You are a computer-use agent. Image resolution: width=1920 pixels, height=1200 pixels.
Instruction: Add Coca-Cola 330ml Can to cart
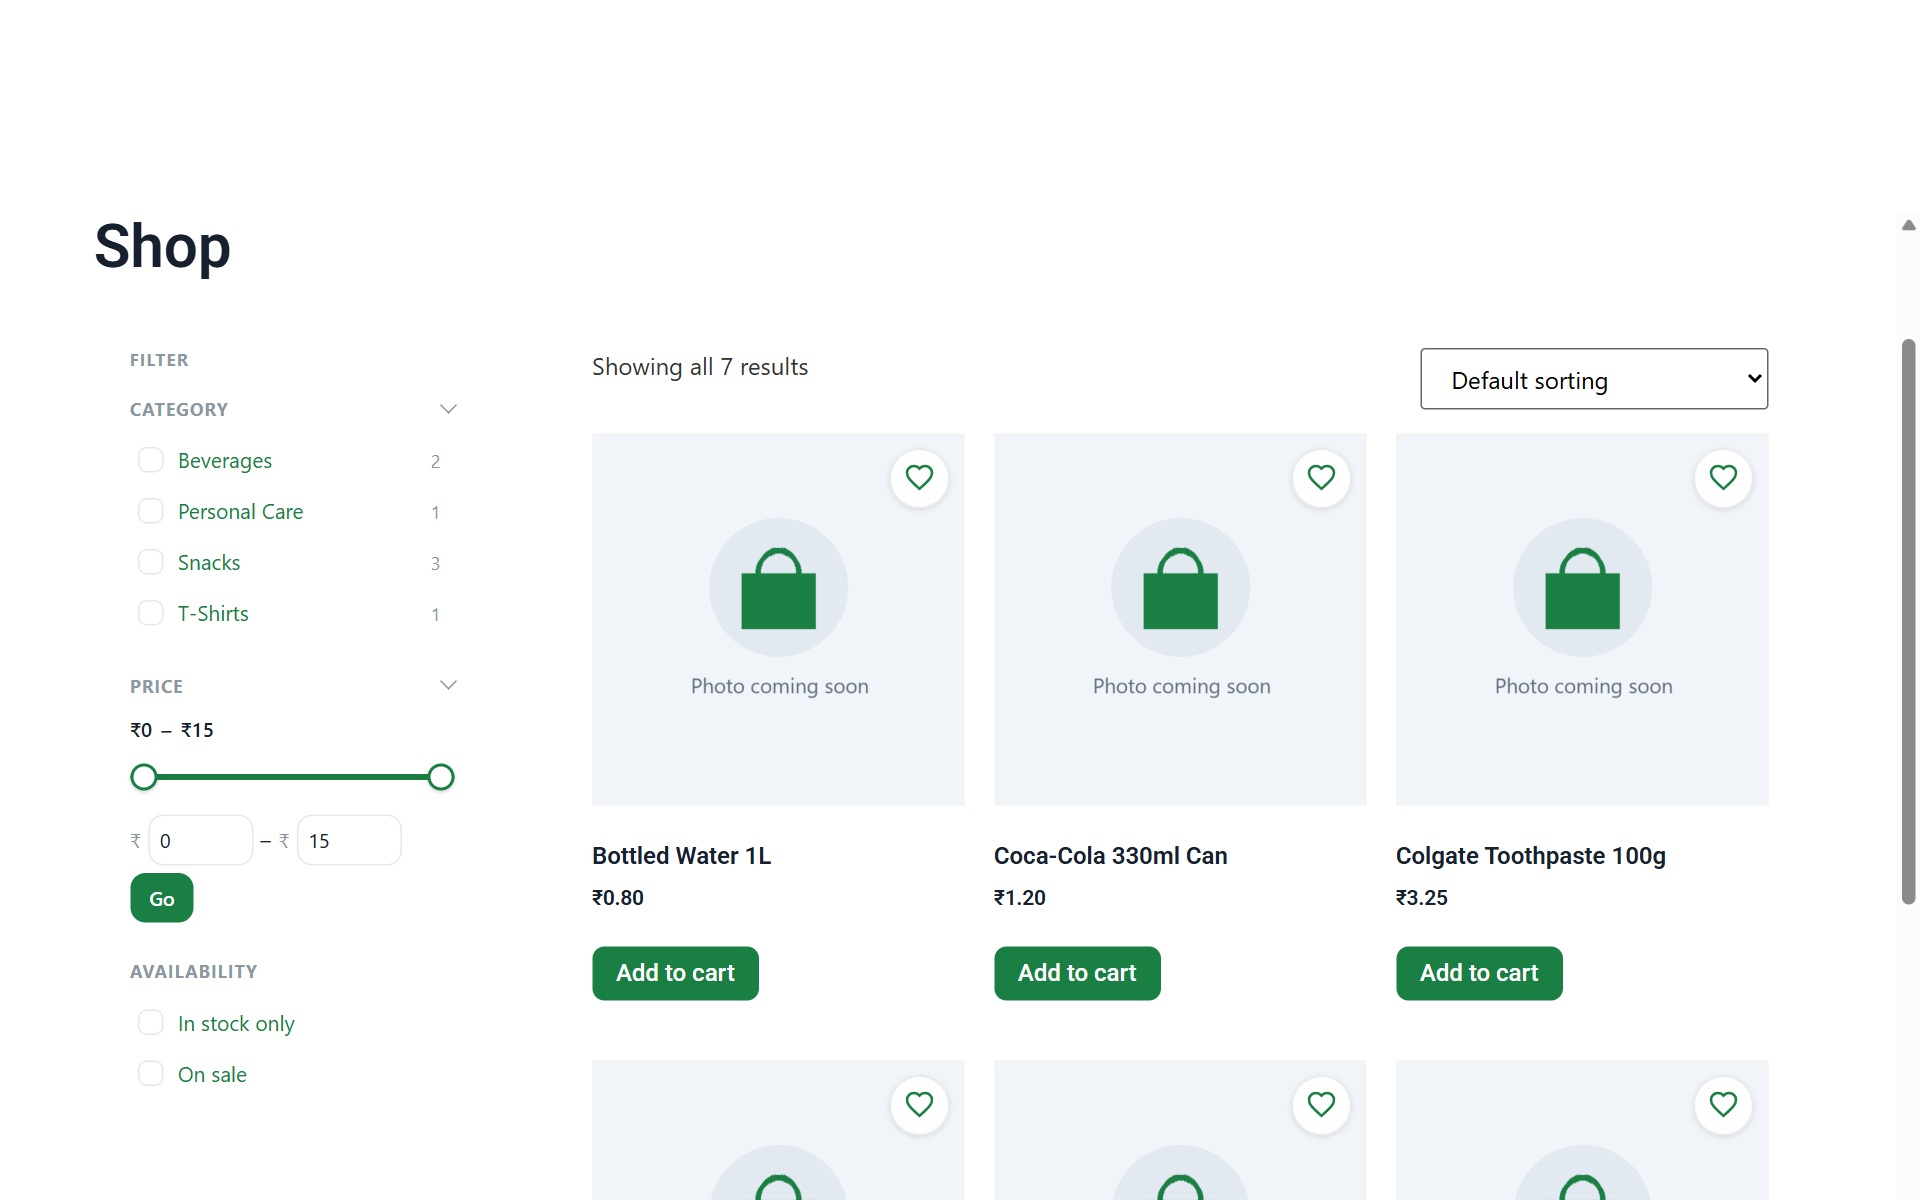pyautogui.click(x=1077, y=973)
